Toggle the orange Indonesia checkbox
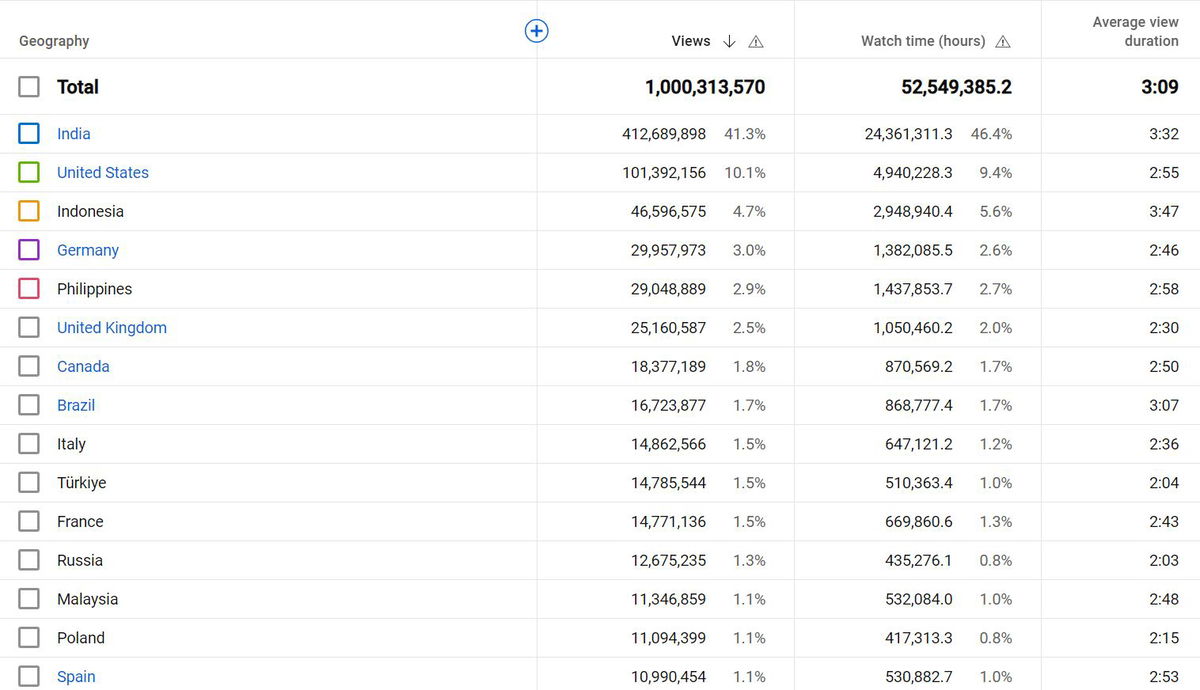Image resolution: width=1200 pixels, height=690 pixels. click(29, 211)
